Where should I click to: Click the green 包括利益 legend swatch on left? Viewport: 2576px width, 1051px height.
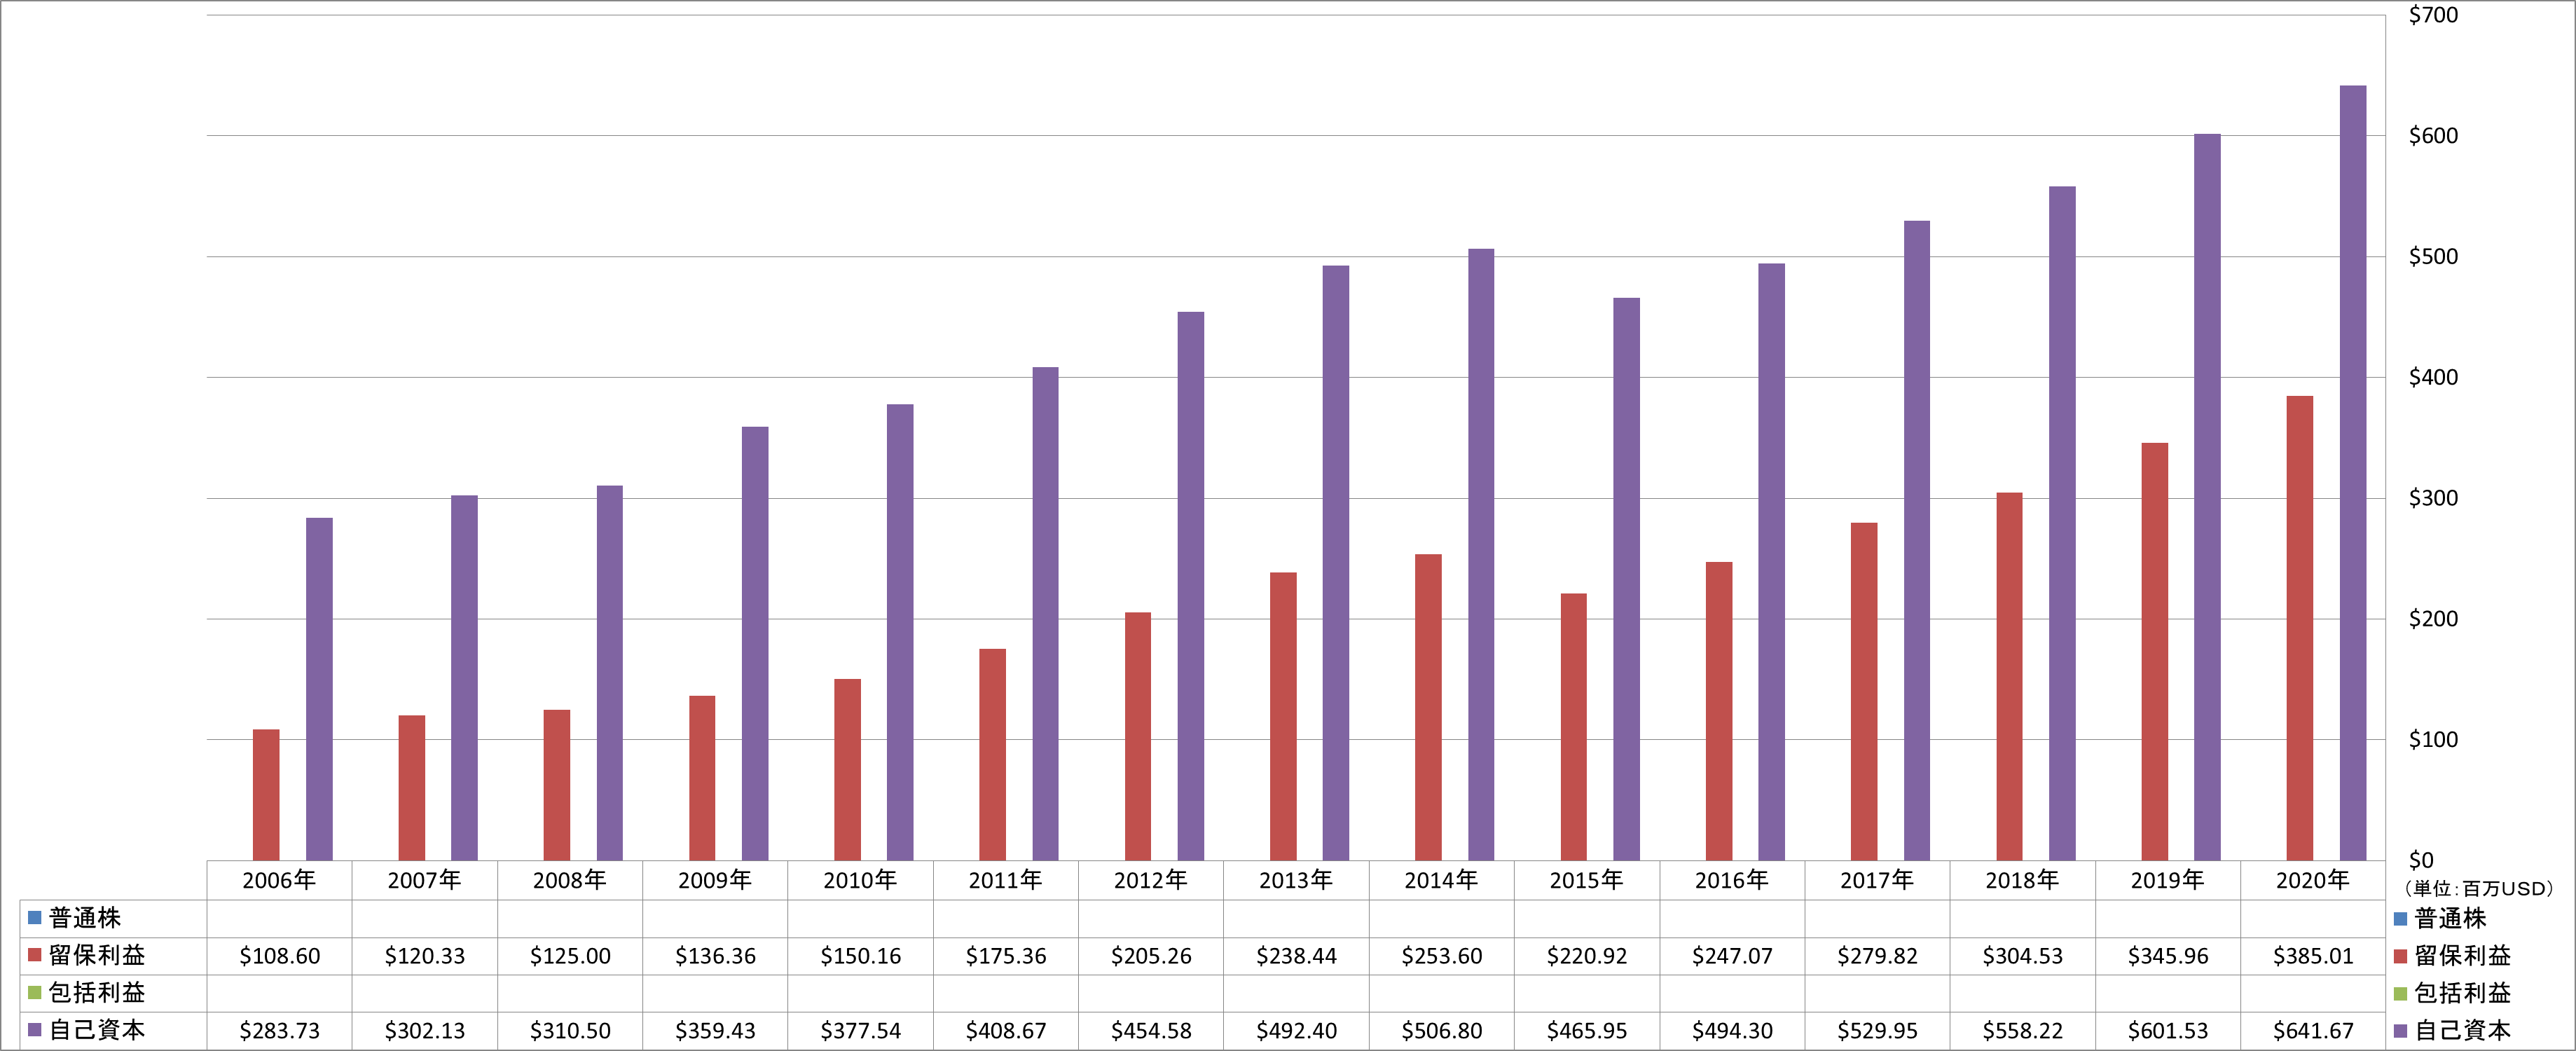click(34, 992)
